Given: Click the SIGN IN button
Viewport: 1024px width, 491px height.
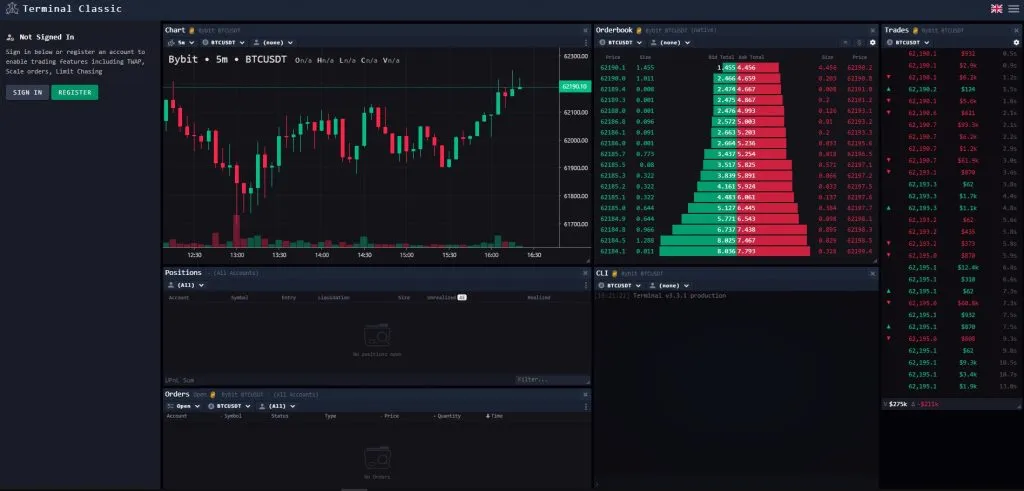Looking at the screenshot, I should [x=27, y=92].
